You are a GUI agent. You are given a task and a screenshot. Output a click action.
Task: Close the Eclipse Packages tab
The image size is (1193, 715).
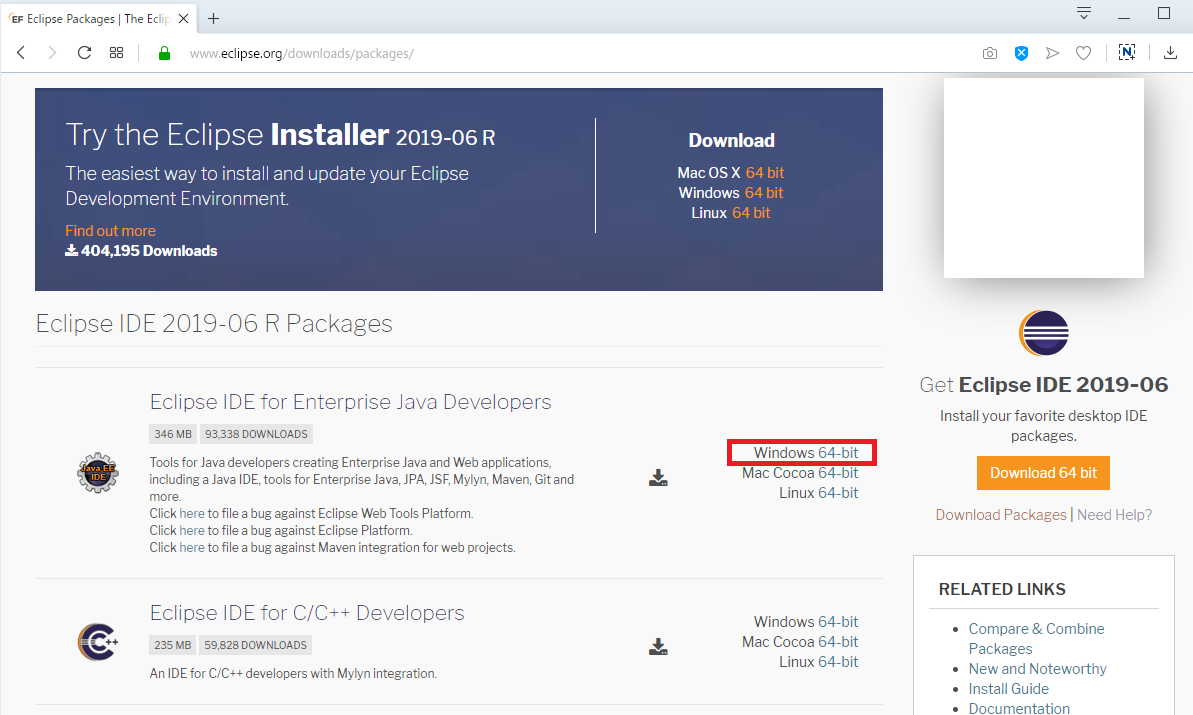pos(183,18)
